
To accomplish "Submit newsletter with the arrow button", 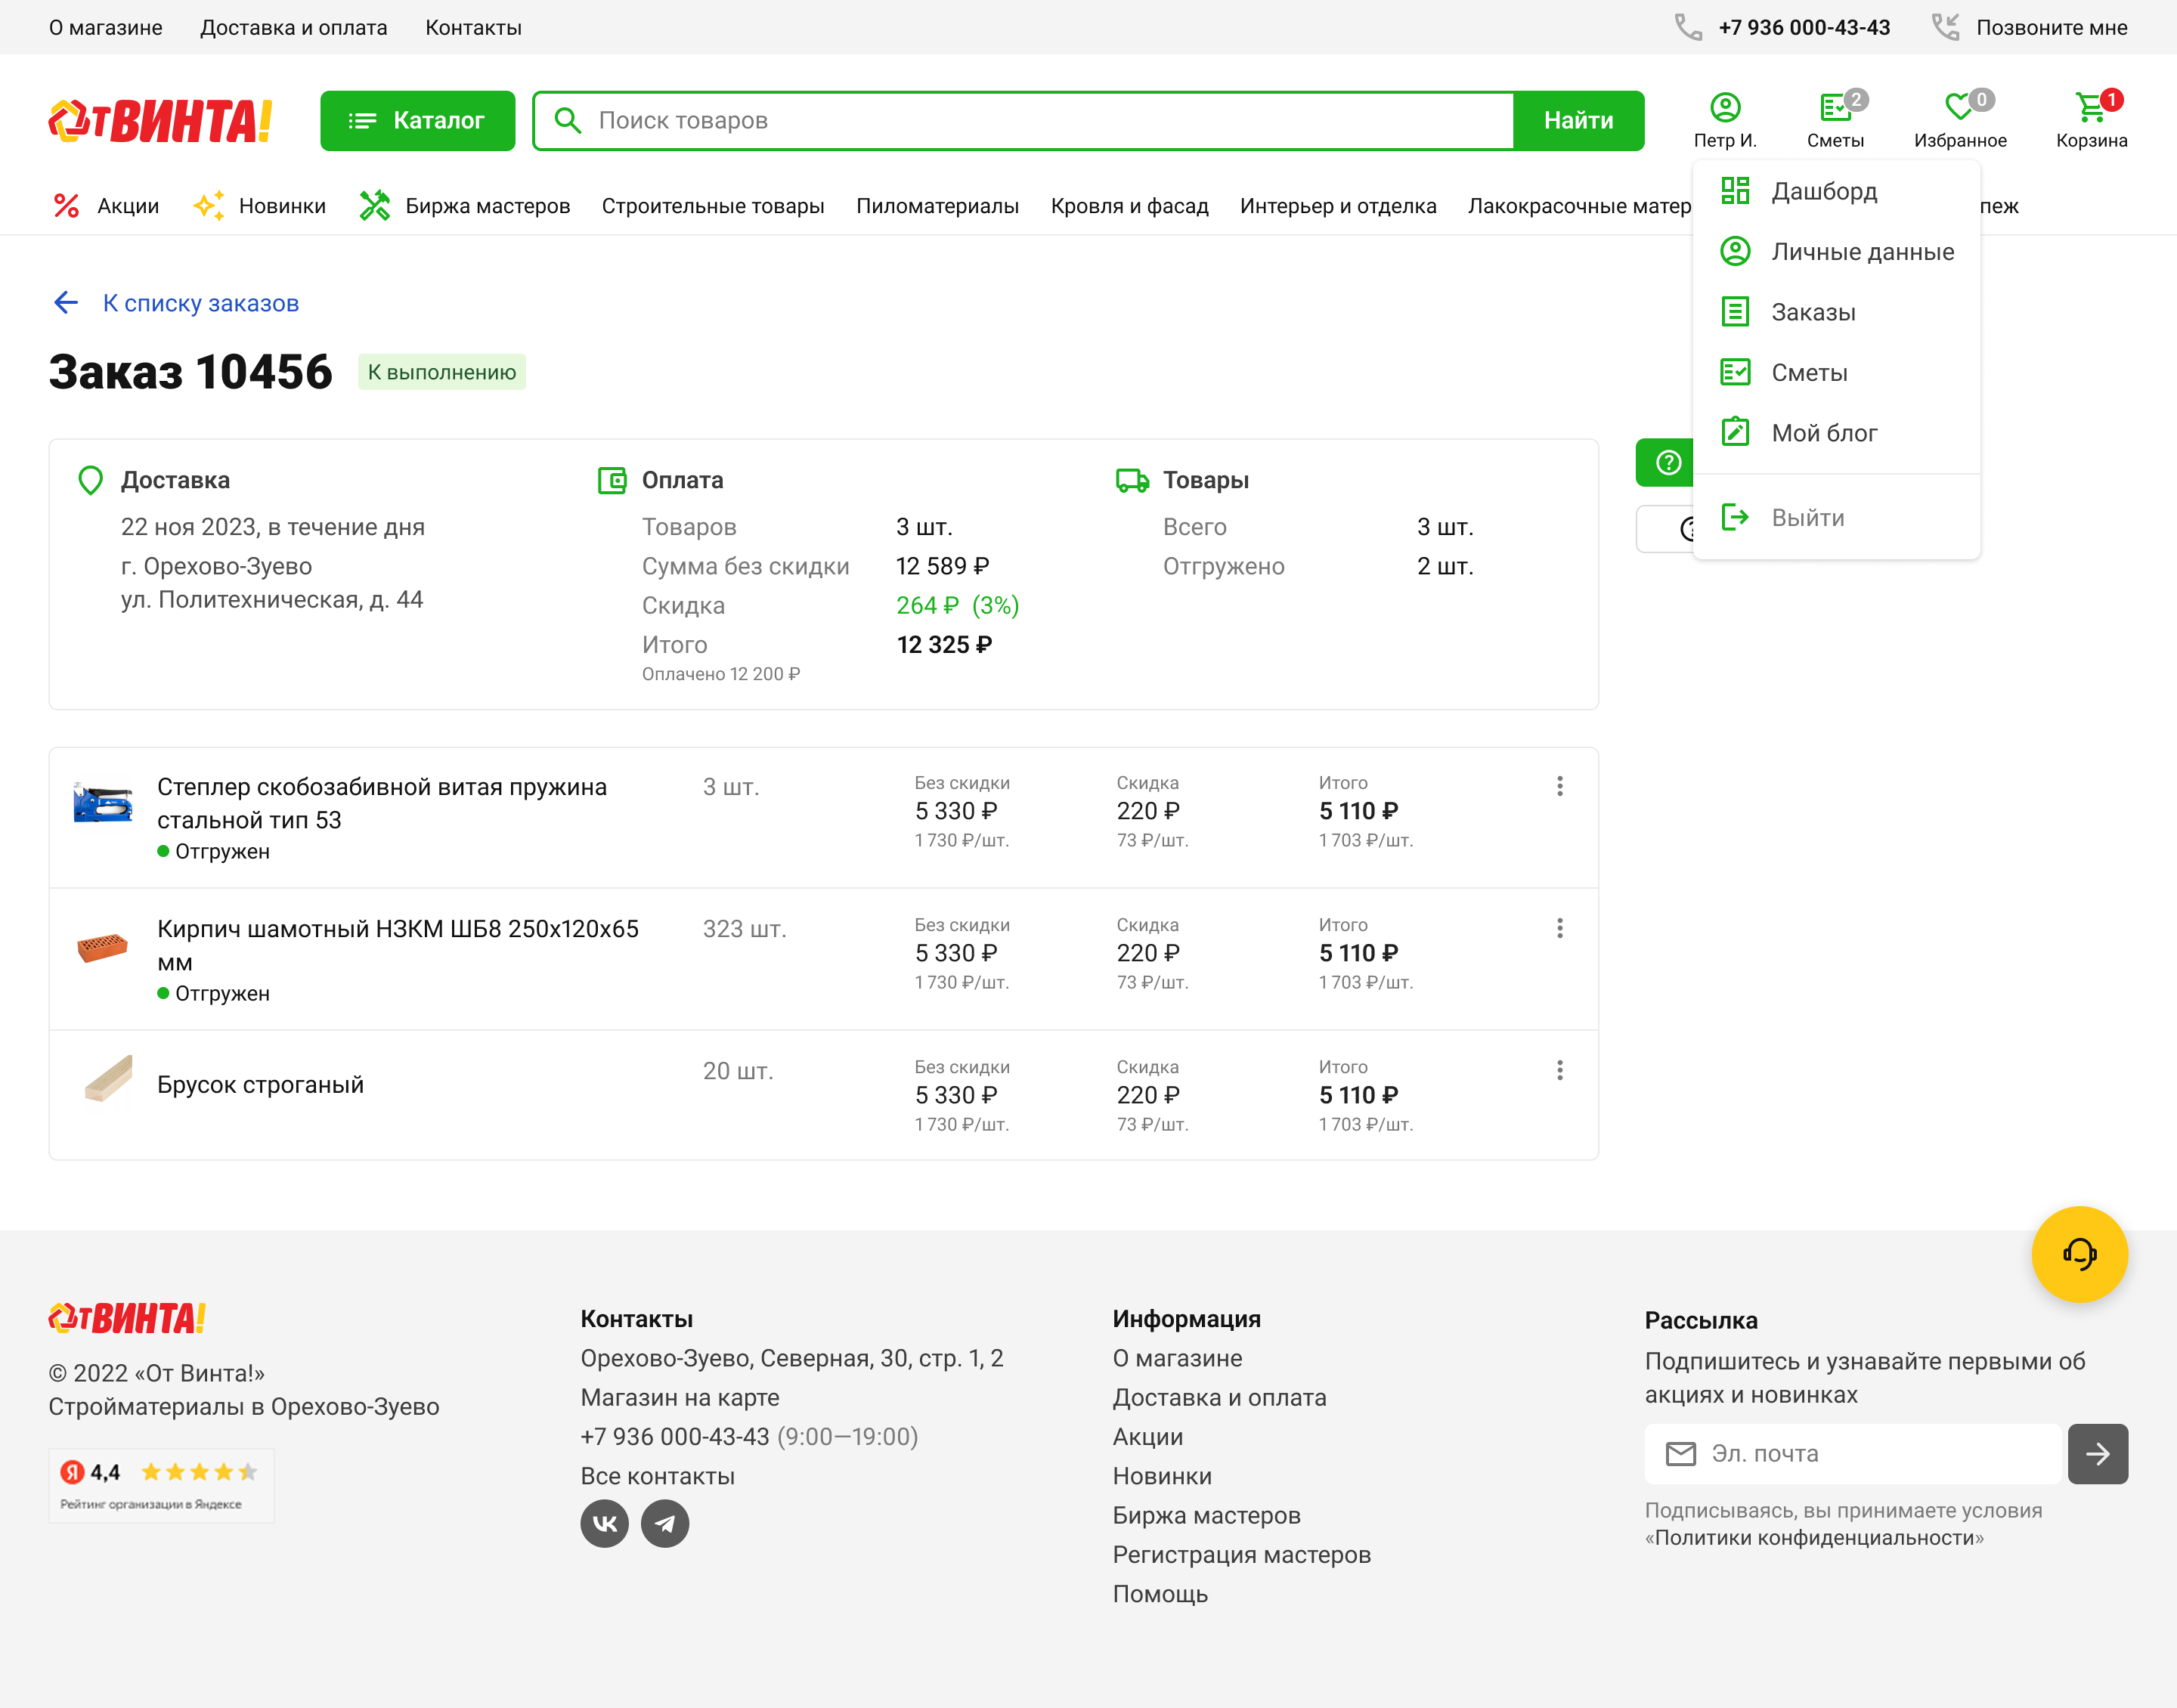I will [2097, 1453].
